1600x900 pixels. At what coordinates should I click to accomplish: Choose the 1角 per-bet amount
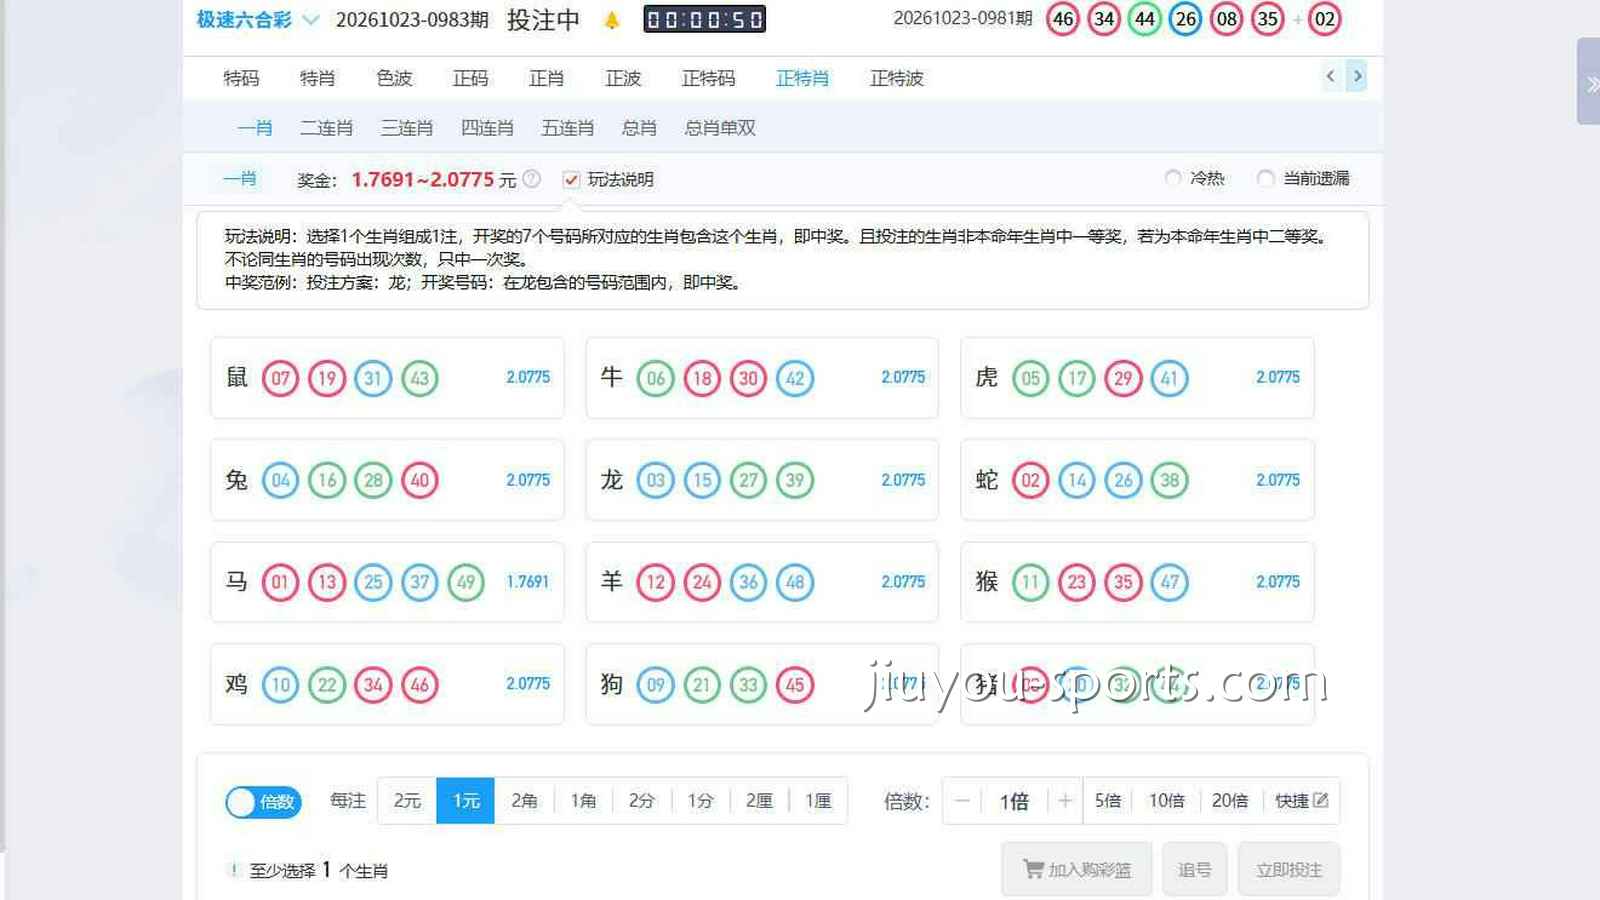pos(583,801)
